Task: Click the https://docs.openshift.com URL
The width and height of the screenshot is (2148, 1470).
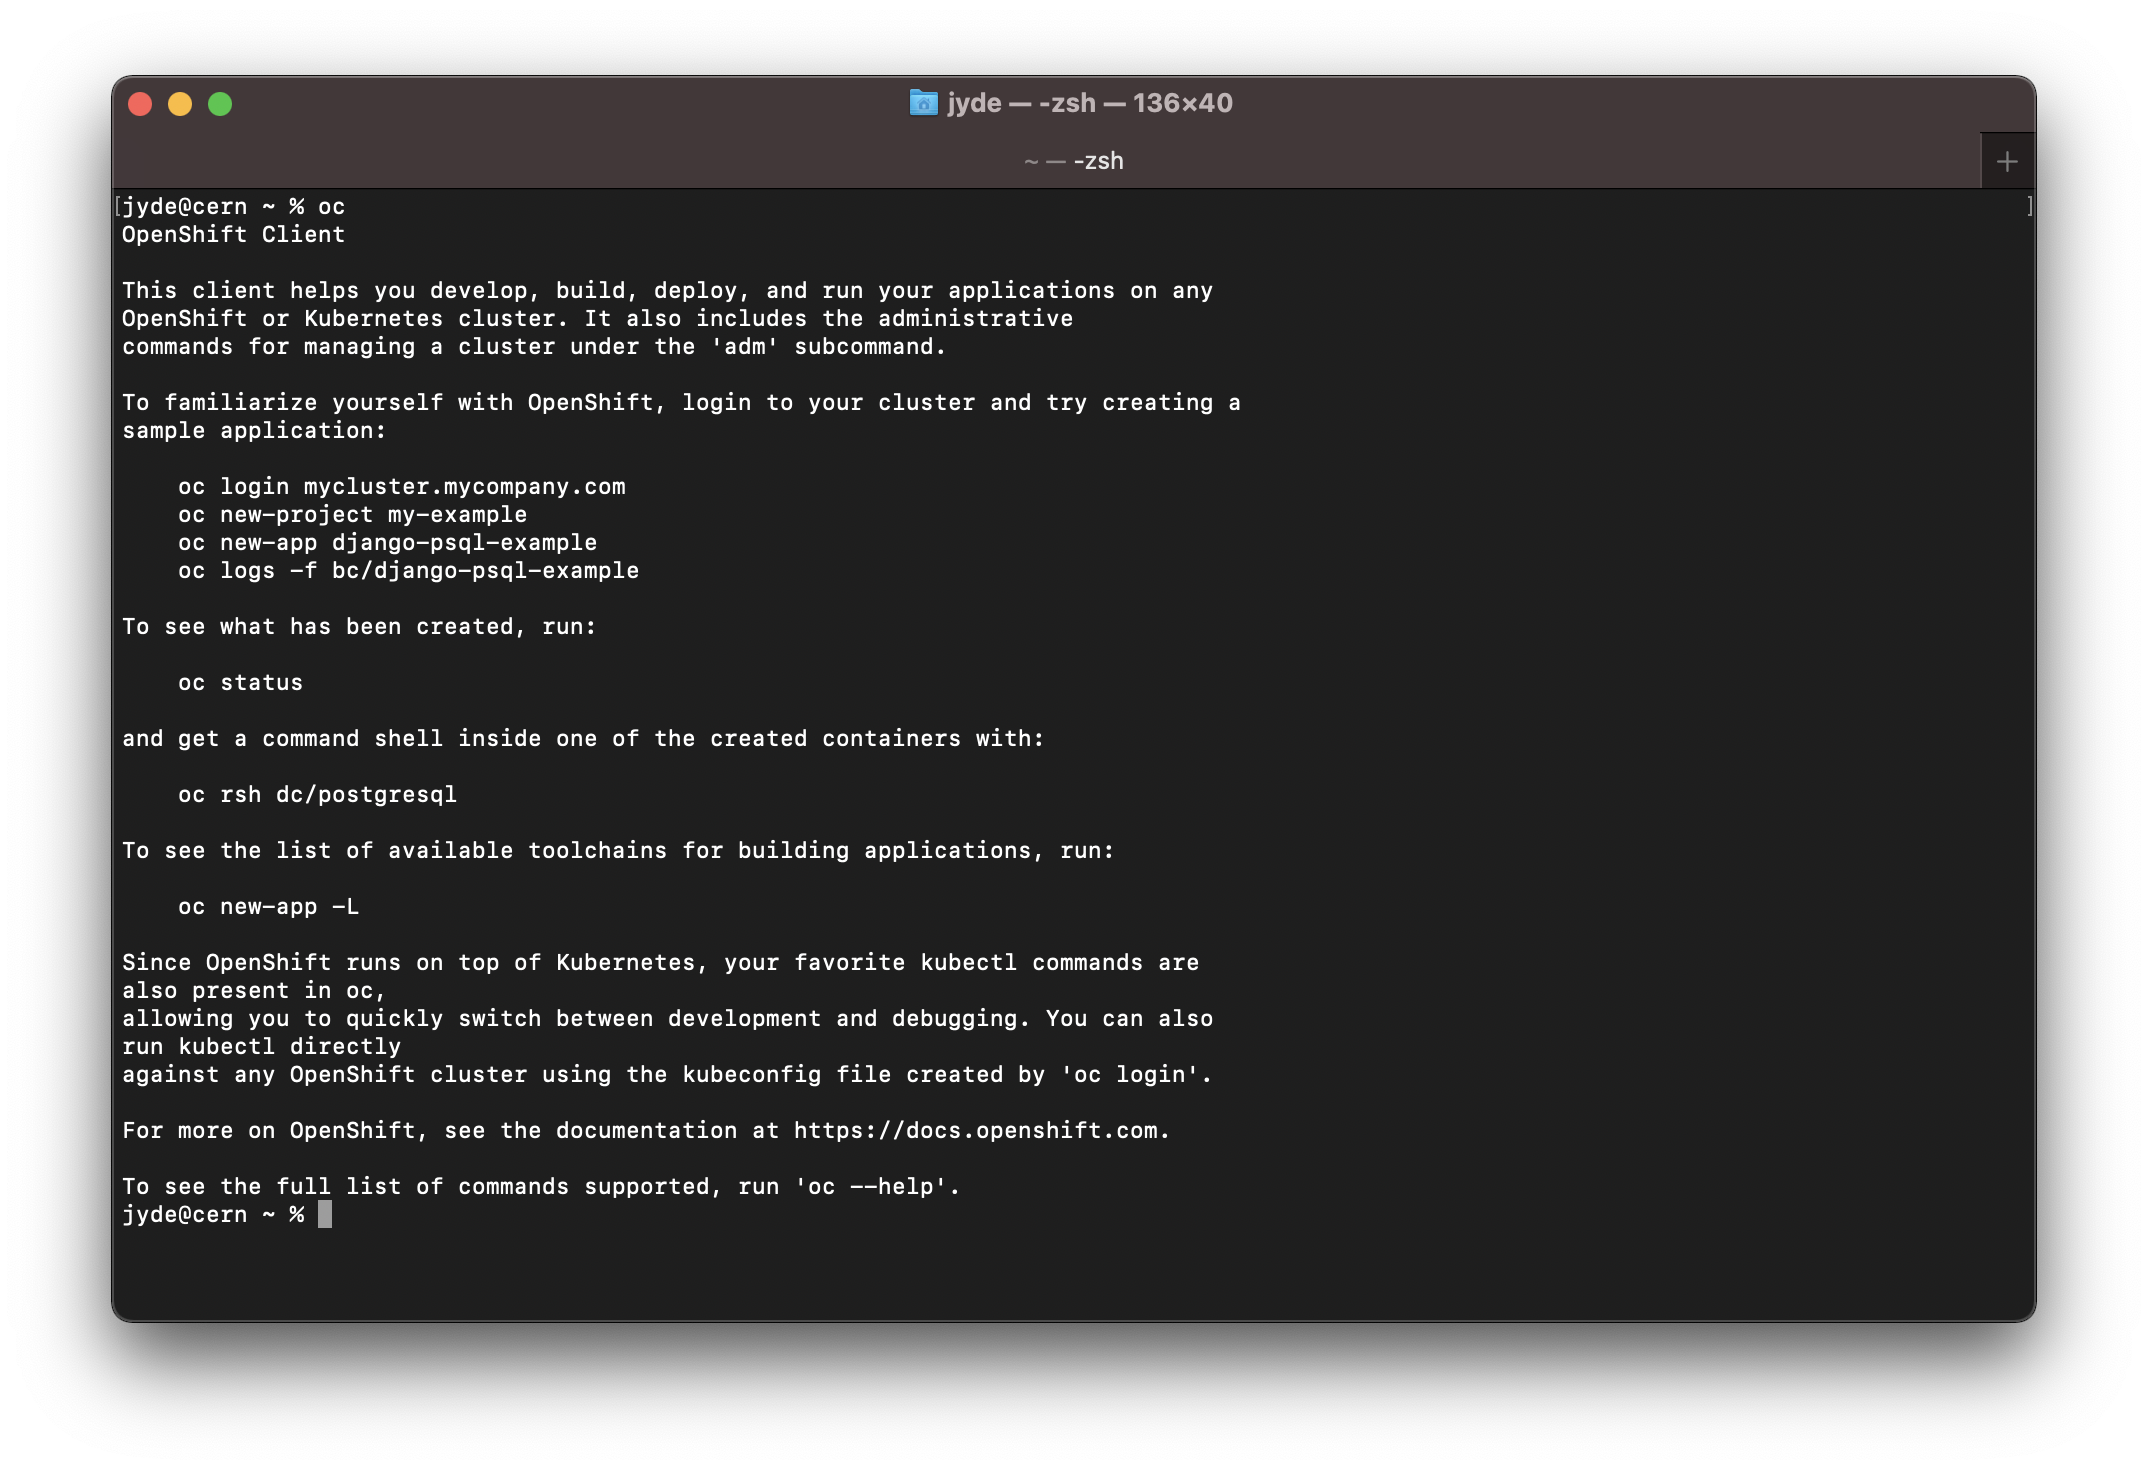Action: (976, 1131)
